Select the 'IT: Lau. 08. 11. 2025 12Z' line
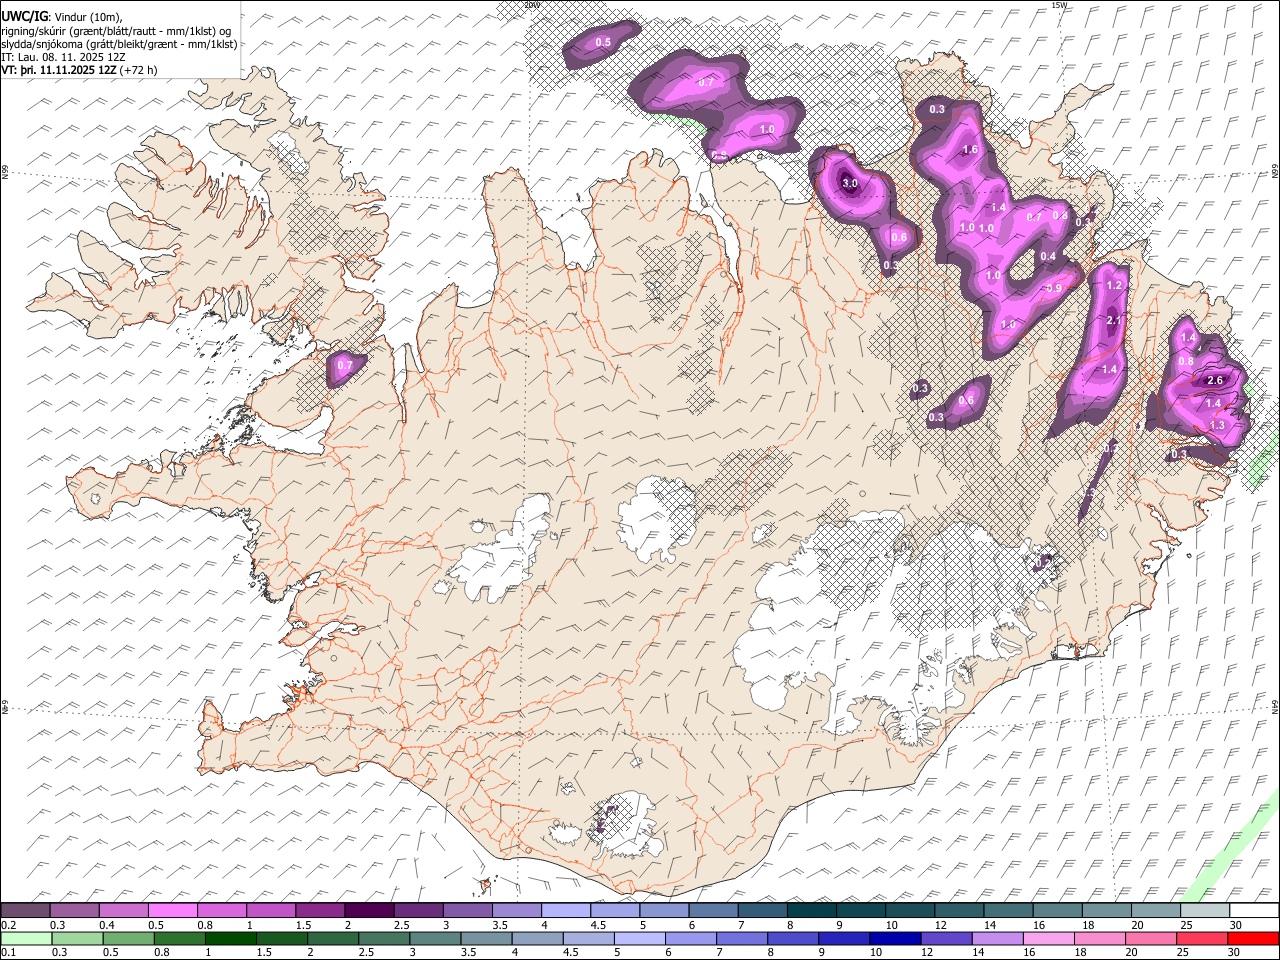 [64, 57]
